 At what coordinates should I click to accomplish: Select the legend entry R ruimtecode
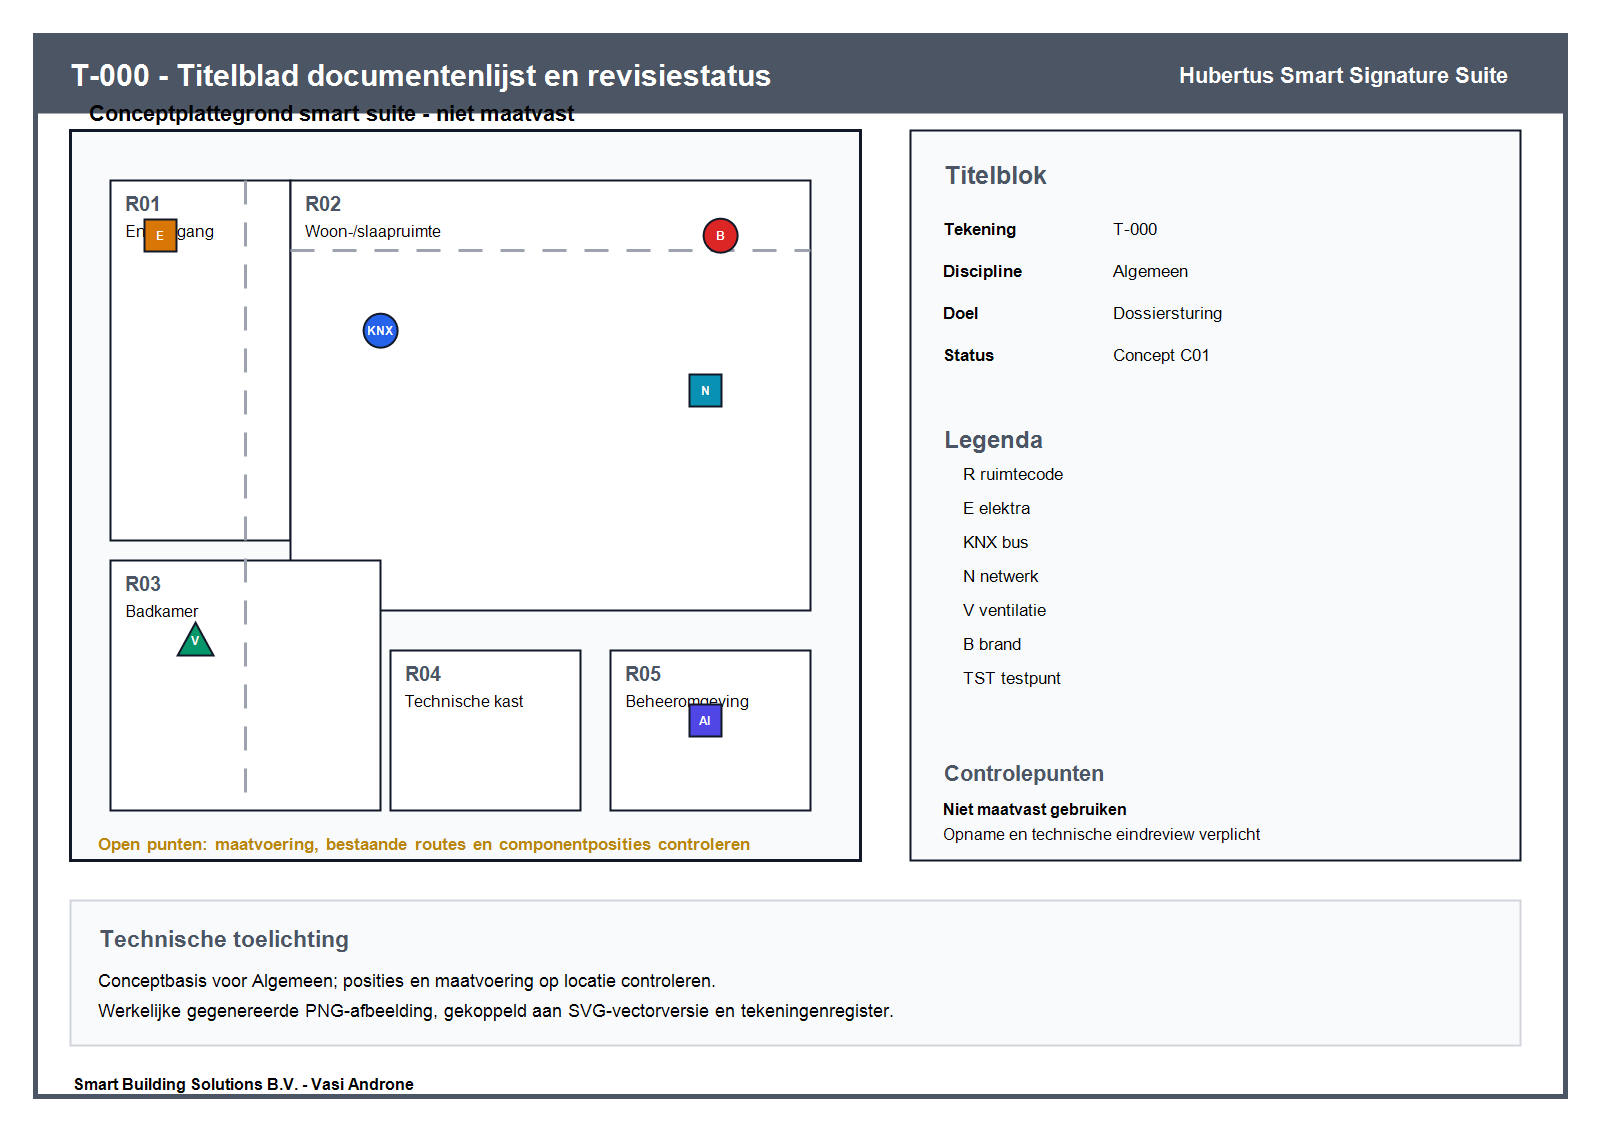(1012, 474)
